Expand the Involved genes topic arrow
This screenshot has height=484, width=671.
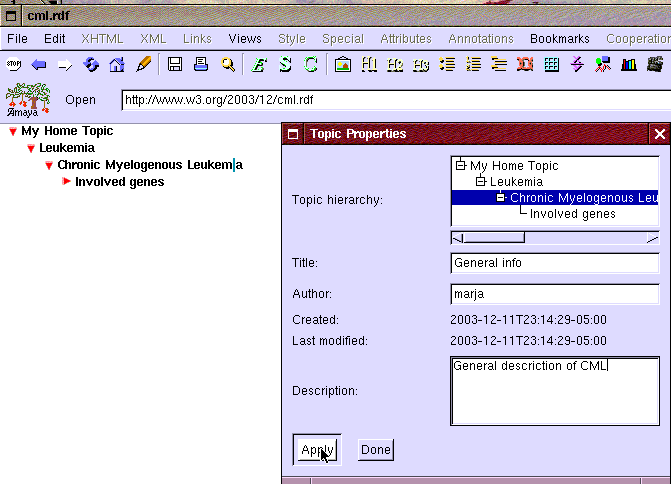pos(67,182)
